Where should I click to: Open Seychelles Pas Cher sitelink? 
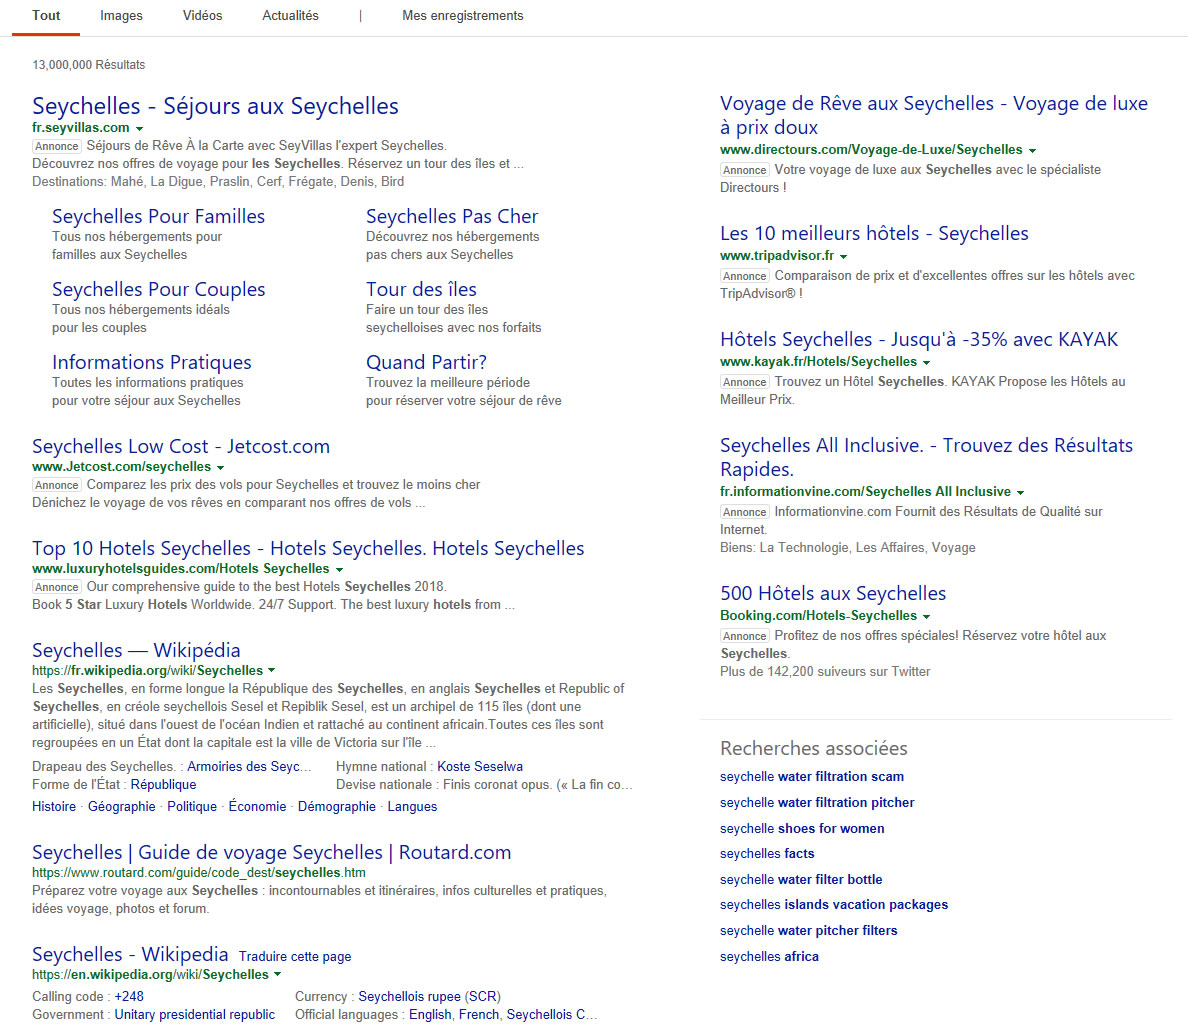click(452, 217)
